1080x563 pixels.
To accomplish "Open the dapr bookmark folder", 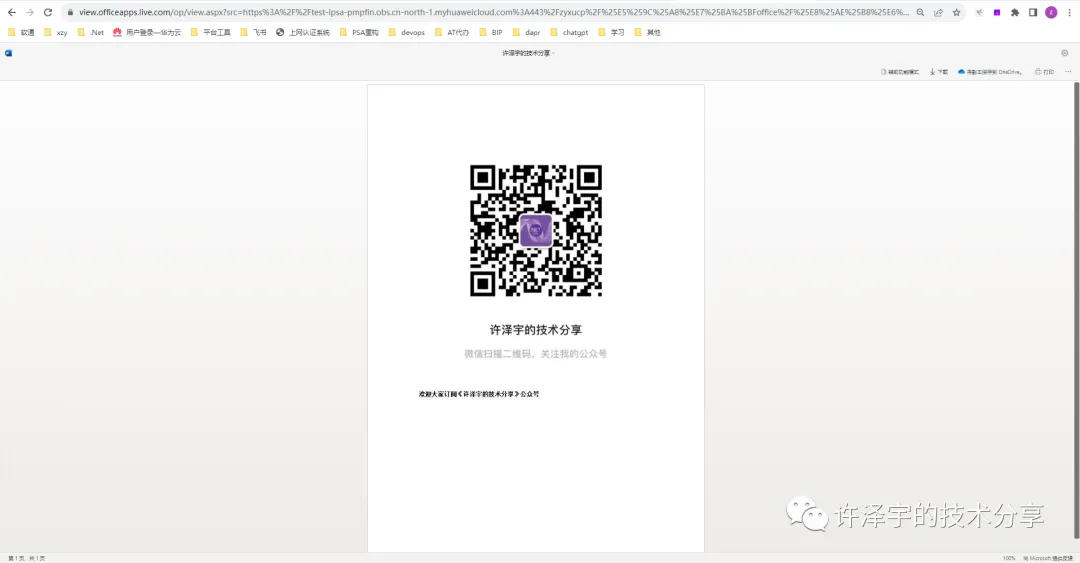I will (x=527, y=32).
